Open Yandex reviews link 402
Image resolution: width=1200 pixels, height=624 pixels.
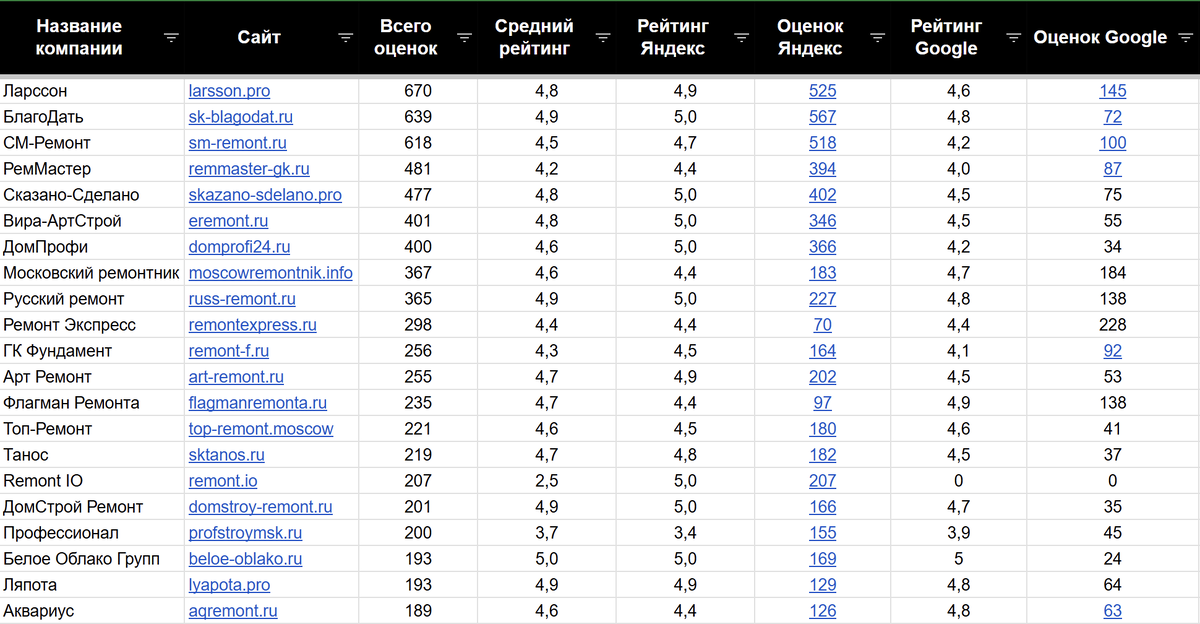pyautogui.click(x=823, y=195)
